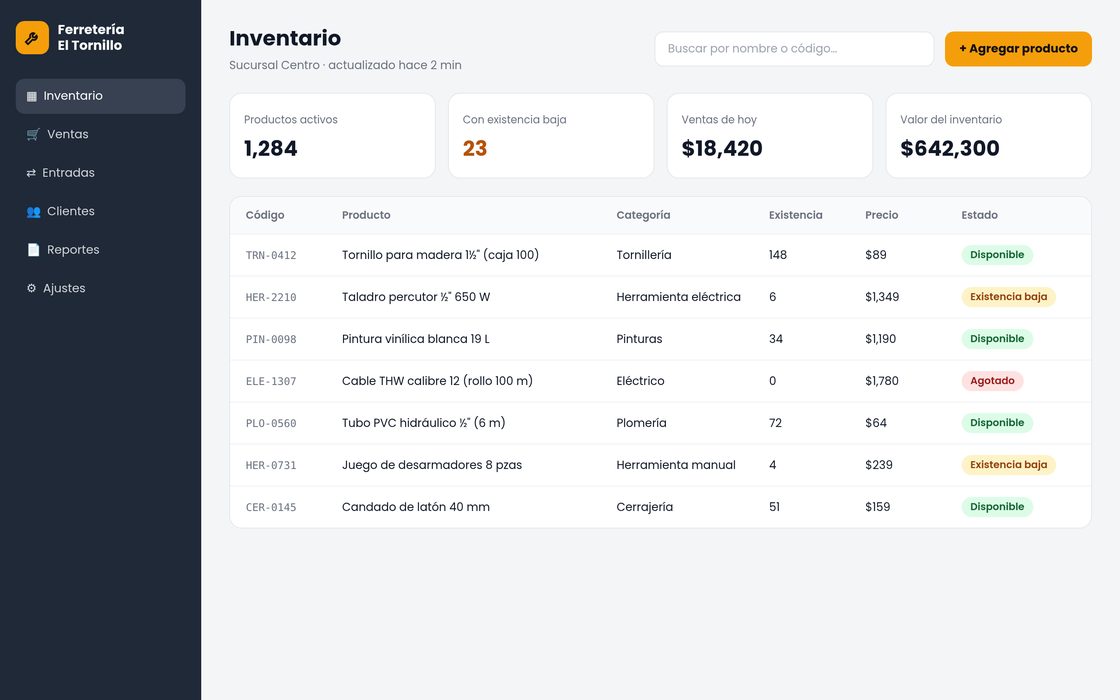Click the Tubo PVC hidráulico product name
This screenshot has height=700, width=1120.
(x=424, y=423)
